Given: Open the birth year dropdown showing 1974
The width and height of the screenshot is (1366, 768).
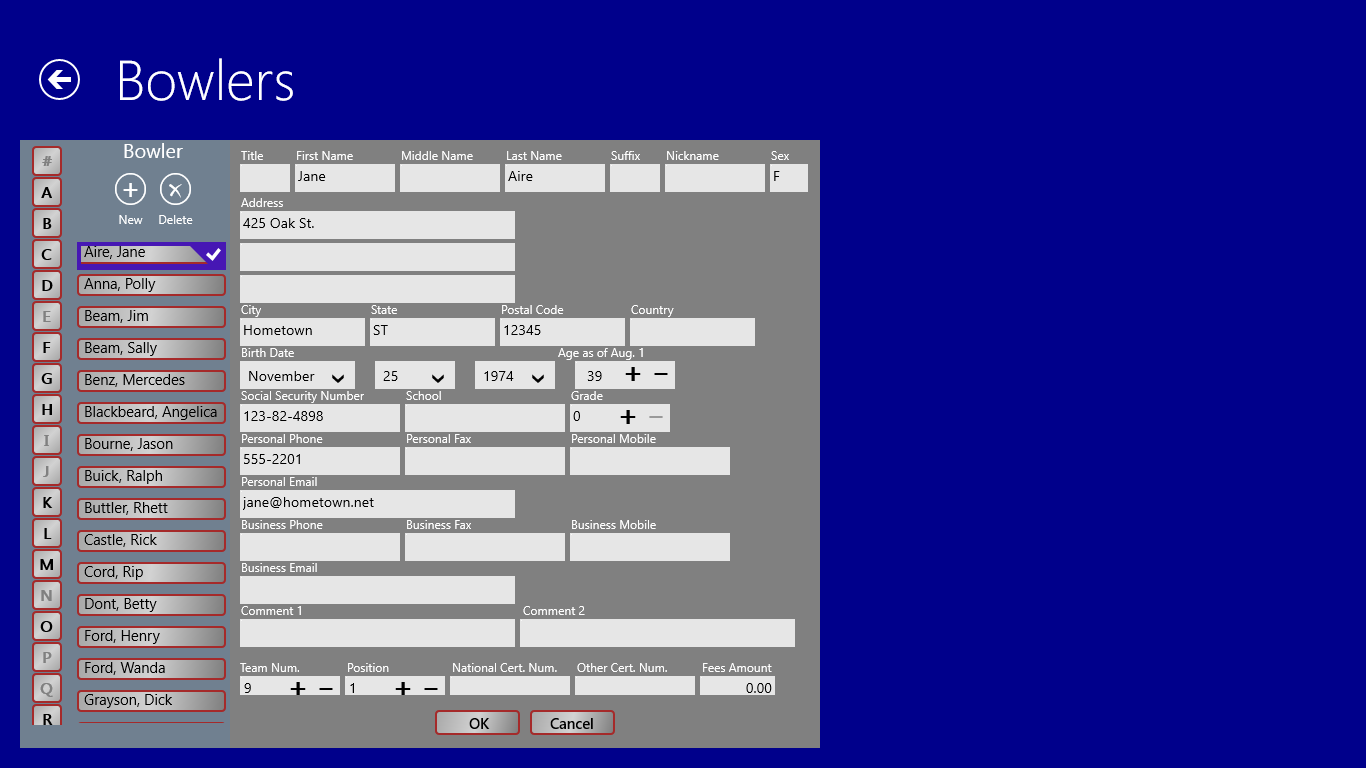Looking at the screenshot, I should (514, 376).
